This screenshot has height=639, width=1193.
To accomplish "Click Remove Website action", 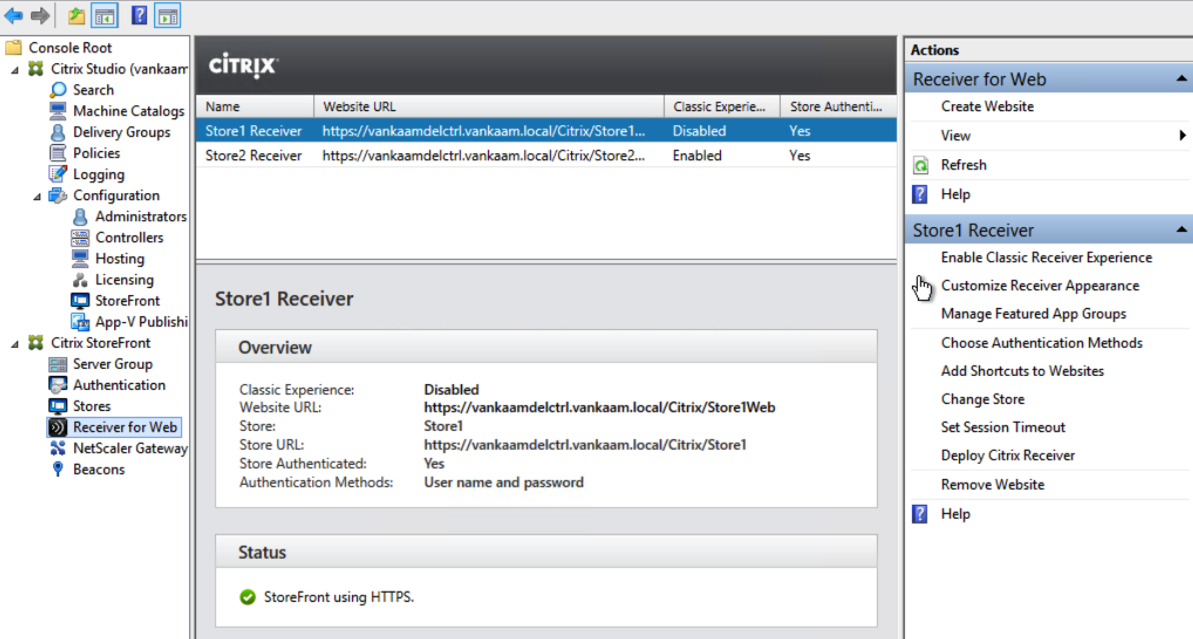I will pos(992,485).
